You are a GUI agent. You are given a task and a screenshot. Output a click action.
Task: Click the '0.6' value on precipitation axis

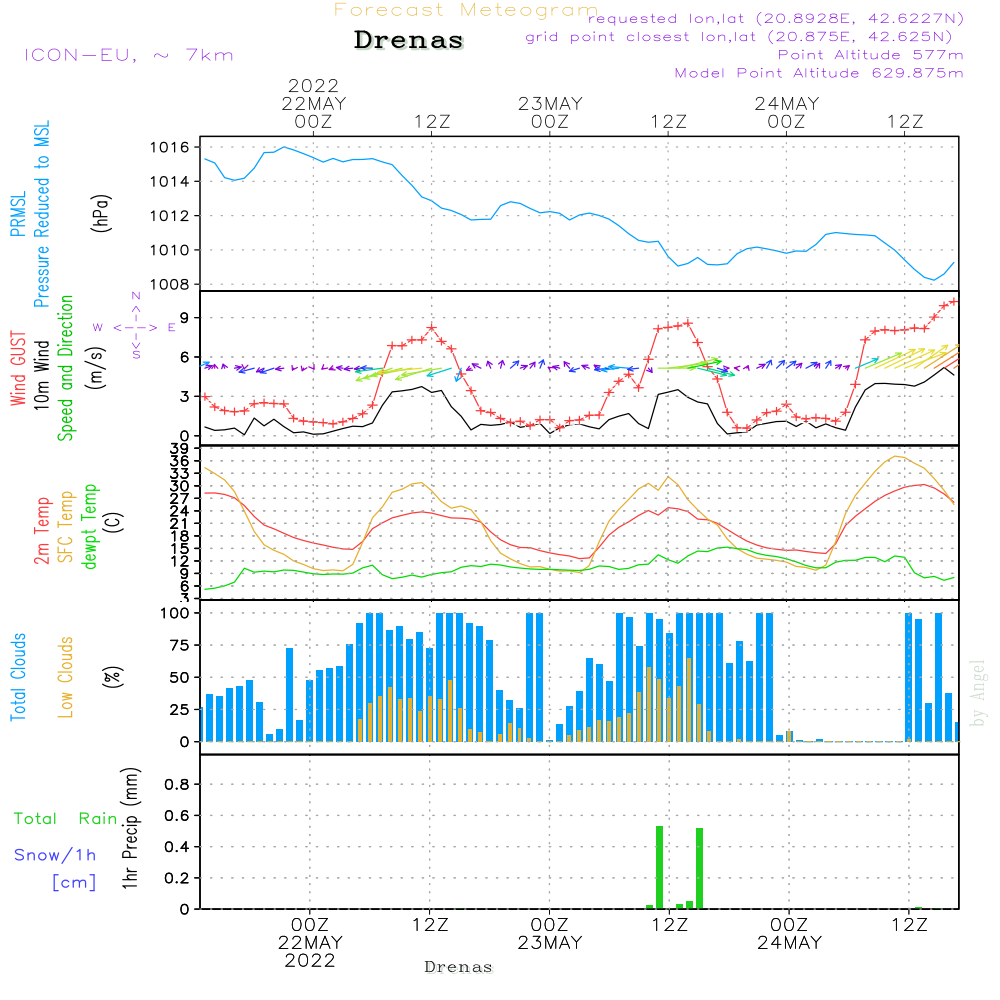pos(177,816)
